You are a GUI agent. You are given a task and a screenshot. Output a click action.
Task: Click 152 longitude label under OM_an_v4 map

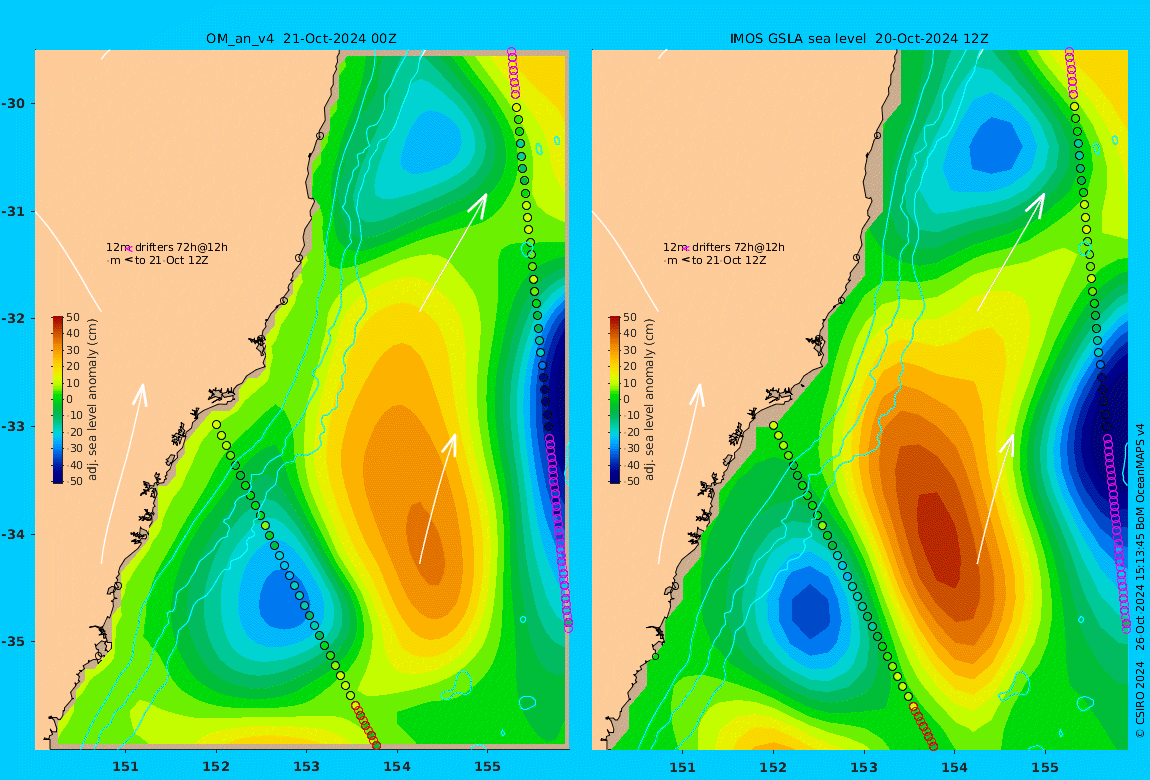click(x=216, y=767)
